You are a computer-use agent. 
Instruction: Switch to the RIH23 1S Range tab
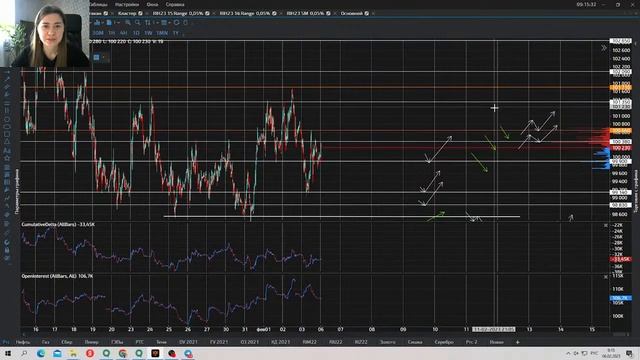[x=178, y=13]
